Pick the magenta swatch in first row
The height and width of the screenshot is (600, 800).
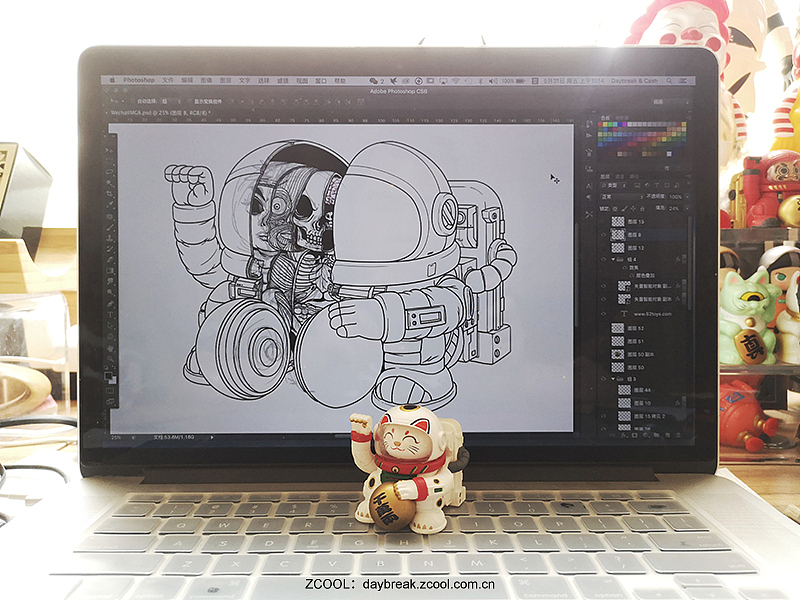(624, 124)
